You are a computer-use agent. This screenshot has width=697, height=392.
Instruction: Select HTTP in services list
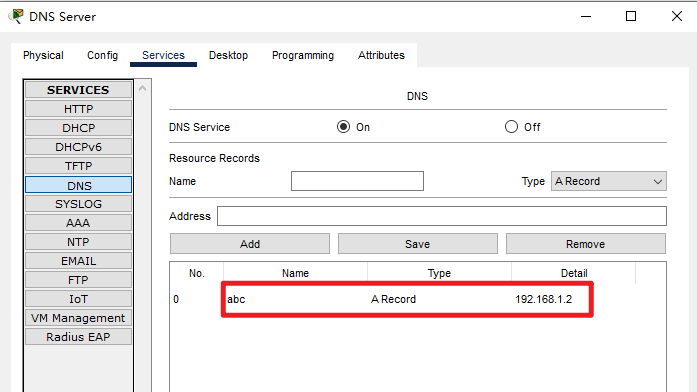(x=78, y=109)
